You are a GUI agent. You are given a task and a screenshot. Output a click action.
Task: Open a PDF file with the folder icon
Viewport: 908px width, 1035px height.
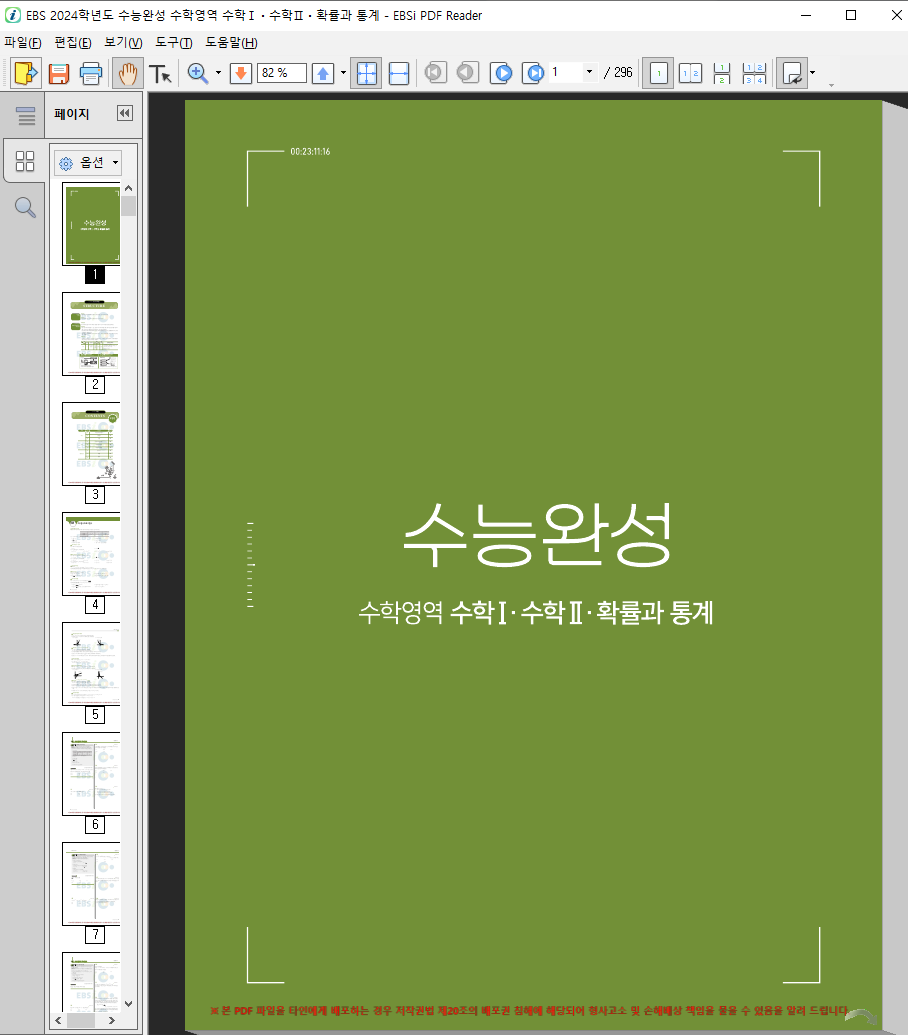(26, 73)
